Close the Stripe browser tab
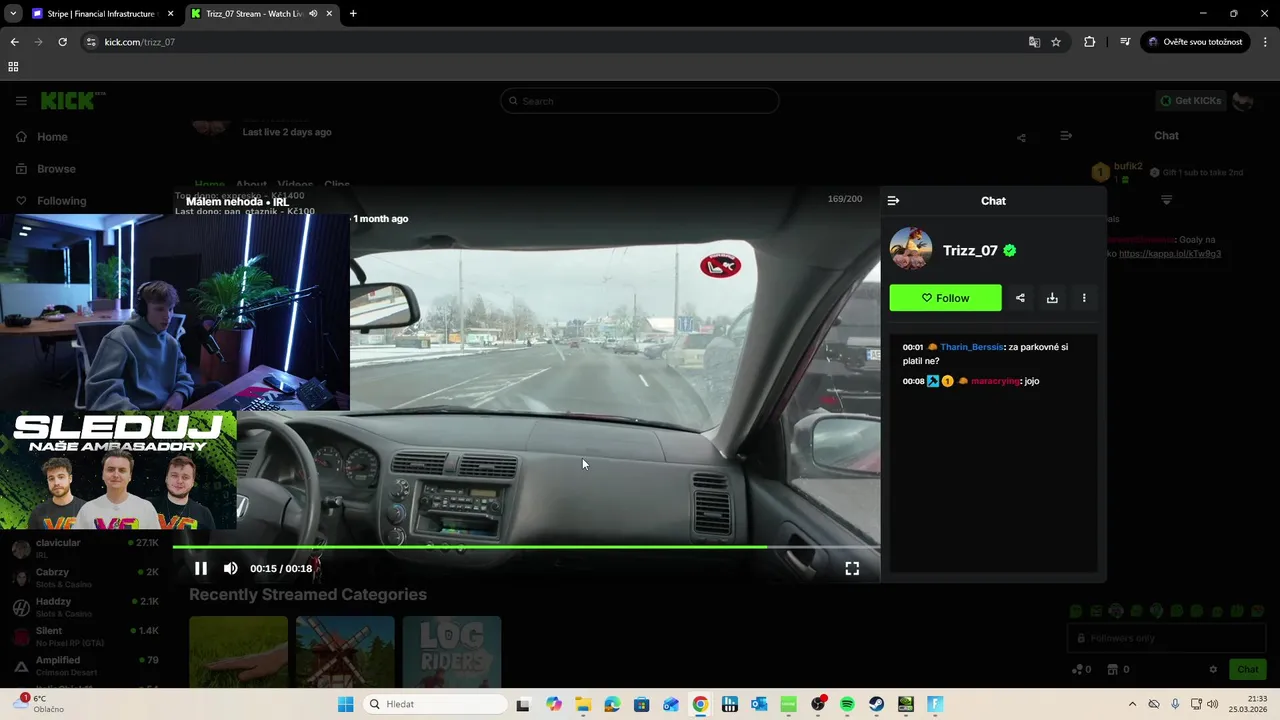1280x720 pixels. pyautogui.click(x=171, y=14)
